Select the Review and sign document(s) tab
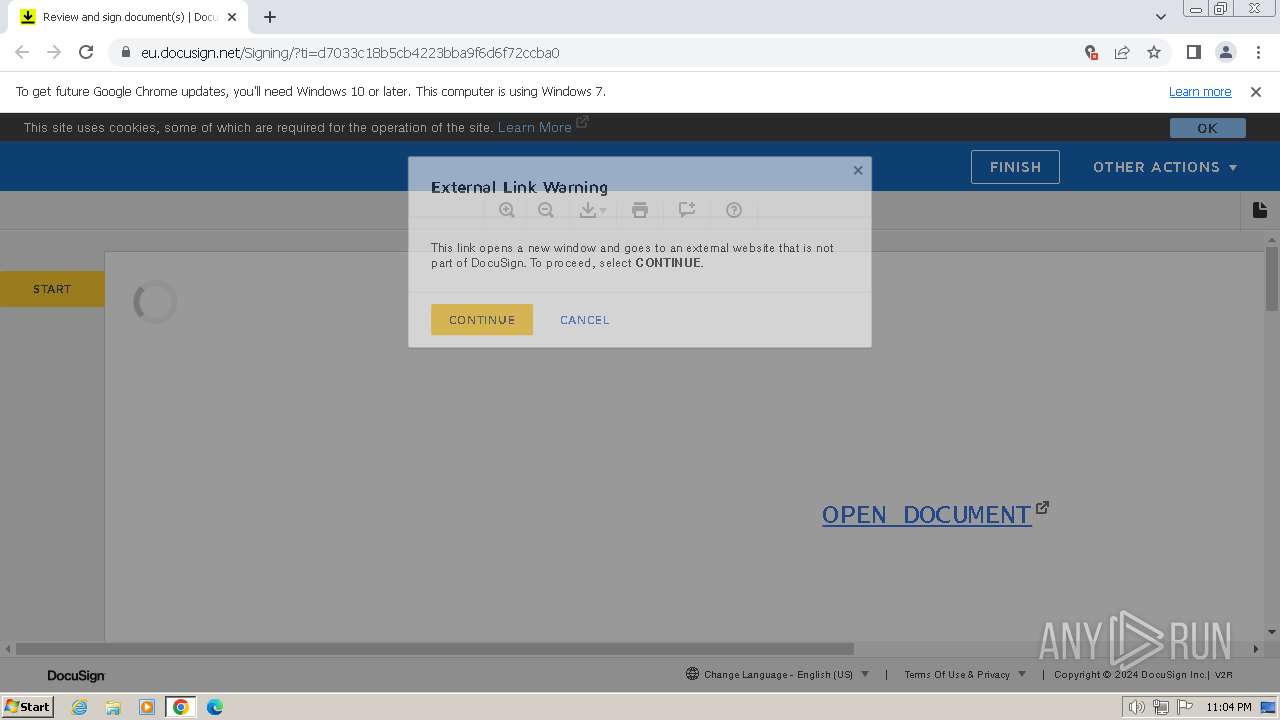Image resolution: width=1280 pixels, height=720 pixels. (128, 17)
